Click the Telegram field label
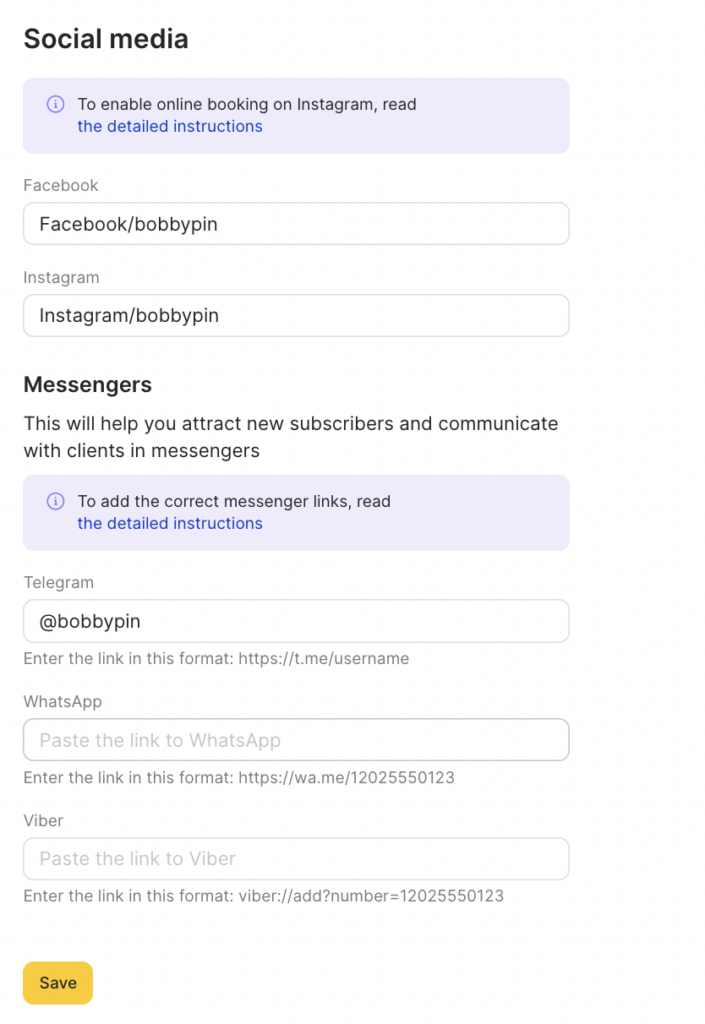705x1024 pixels. click(x=58, y=582)
